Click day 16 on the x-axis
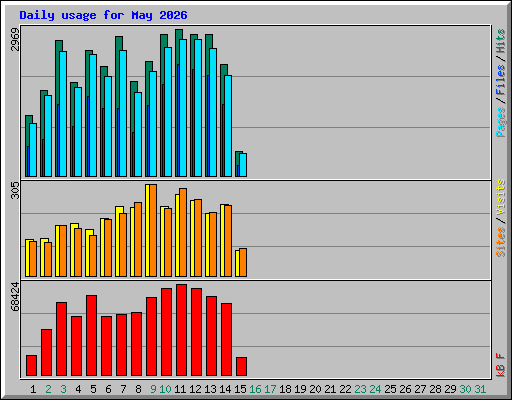512x400 pixels. 255,389
